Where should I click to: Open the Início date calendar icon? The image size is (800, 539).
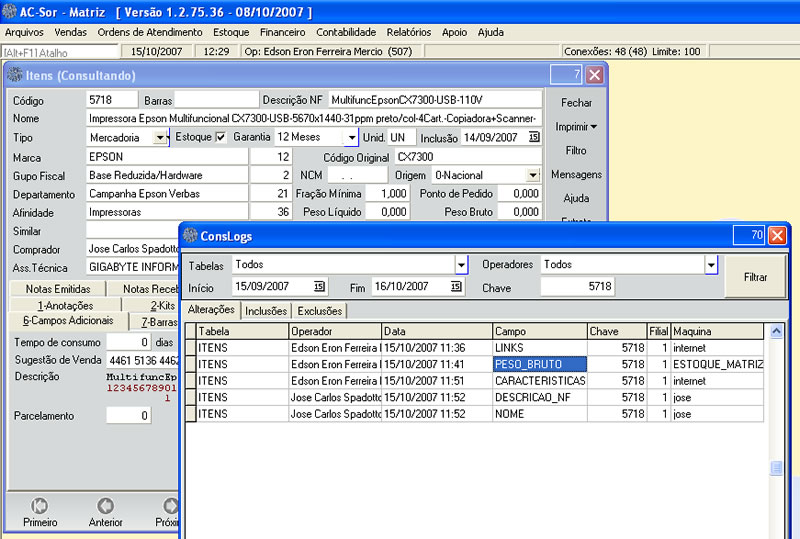click(x=319, y=286)
